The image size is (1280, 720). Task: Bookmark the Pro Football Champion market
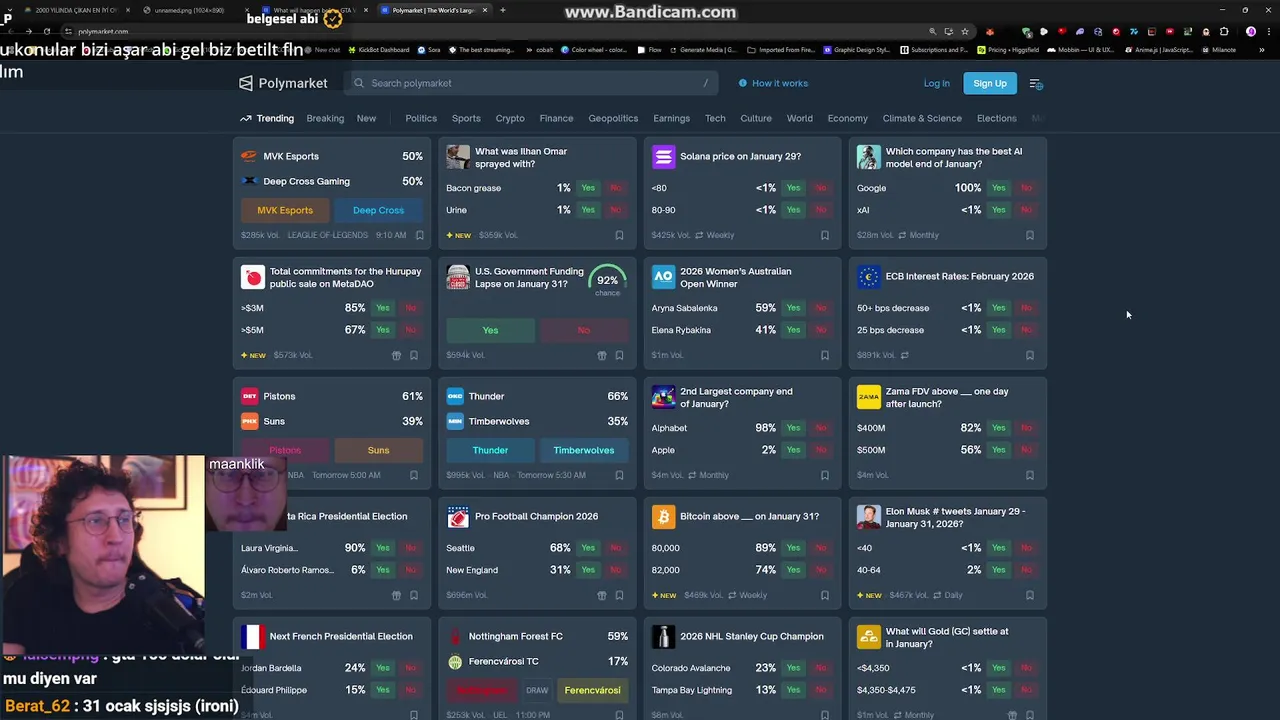619,595
